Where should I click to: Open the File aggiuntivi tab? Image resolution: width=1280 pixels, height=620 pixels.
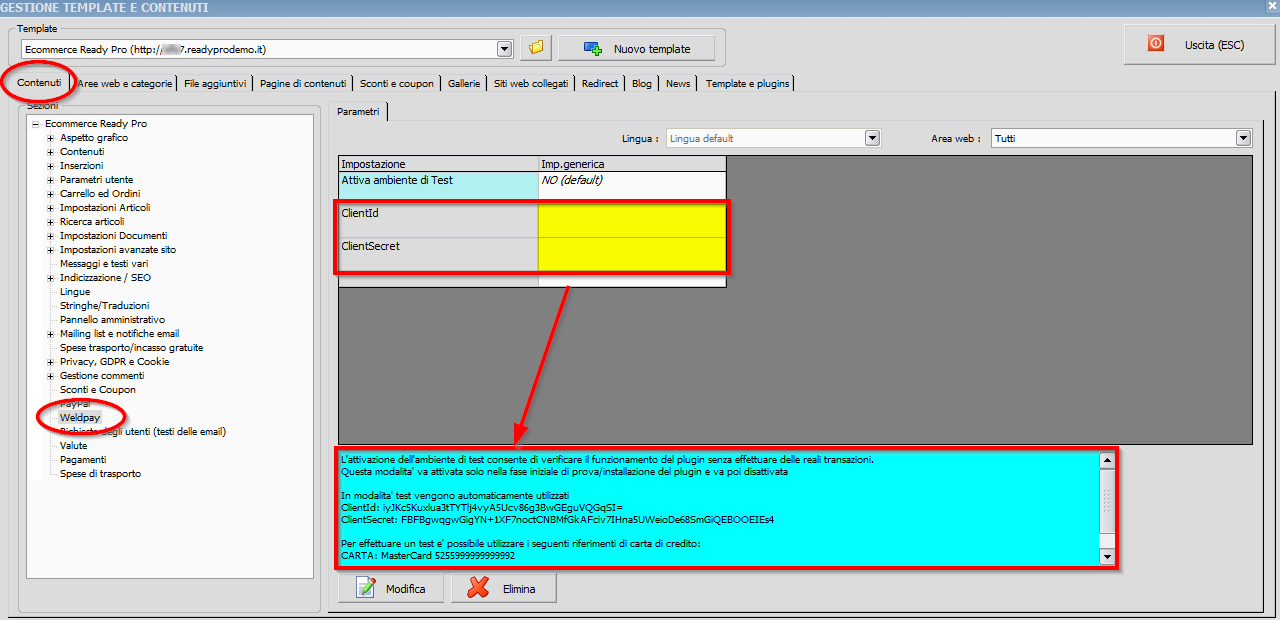coord(215,84)
